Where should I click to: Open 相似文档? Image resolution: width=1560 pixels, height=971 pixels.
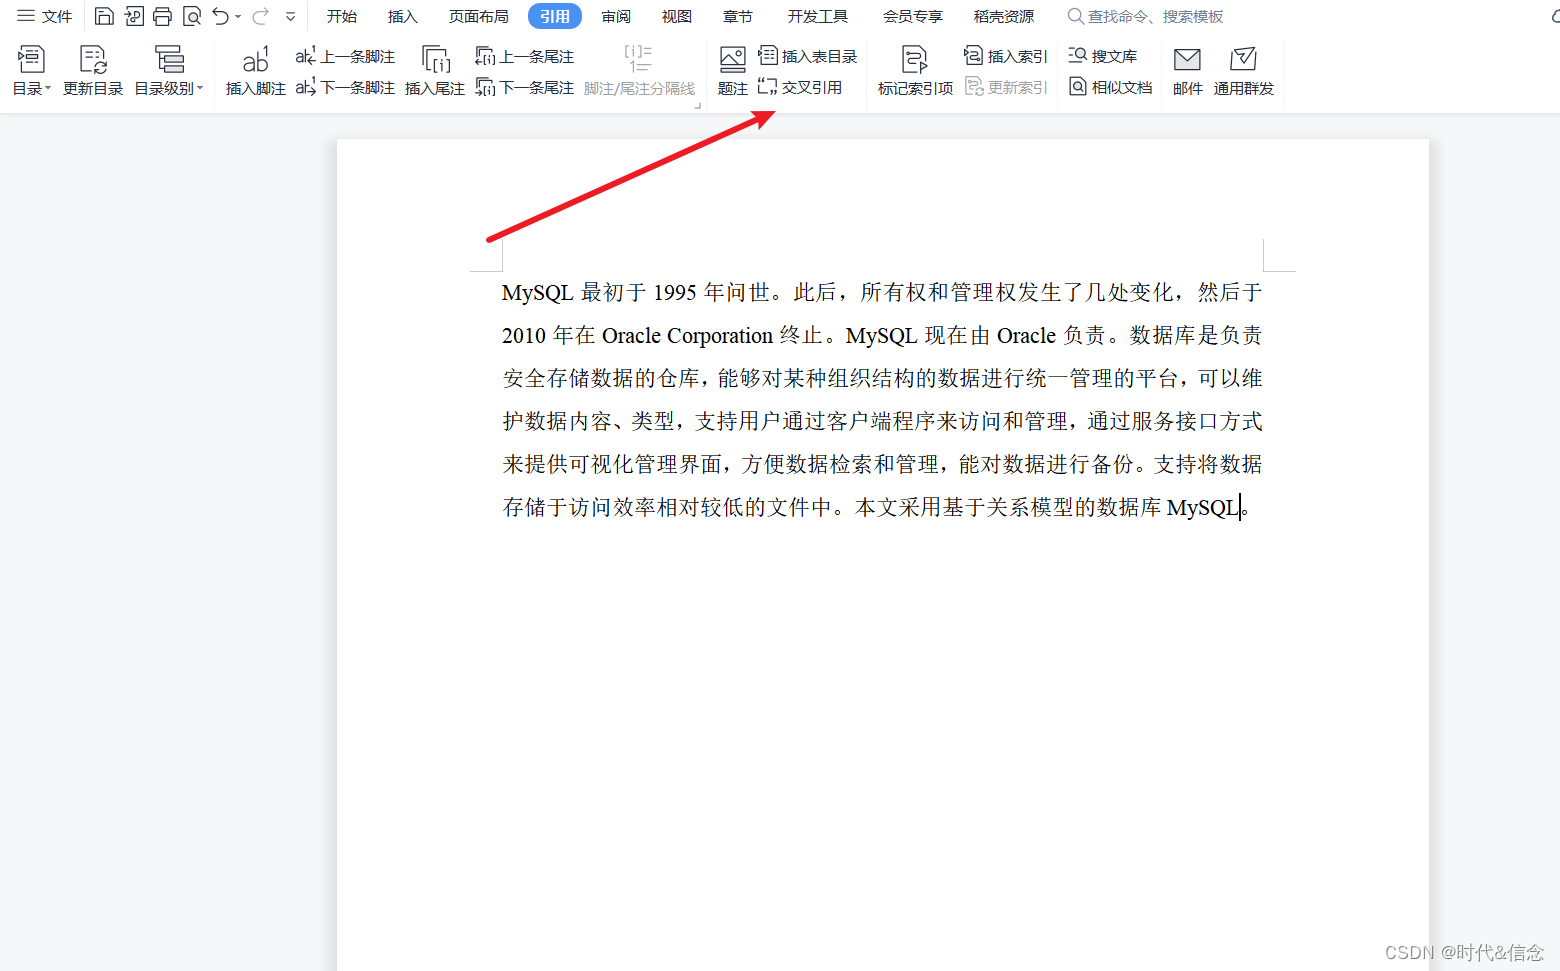1110,87
